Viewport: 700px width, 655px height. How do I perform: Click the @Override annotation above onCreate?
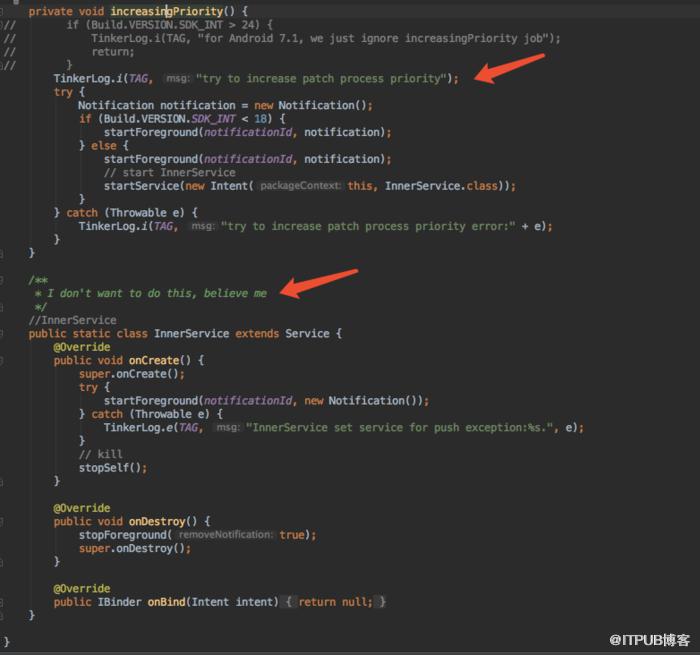click(82, 347)
